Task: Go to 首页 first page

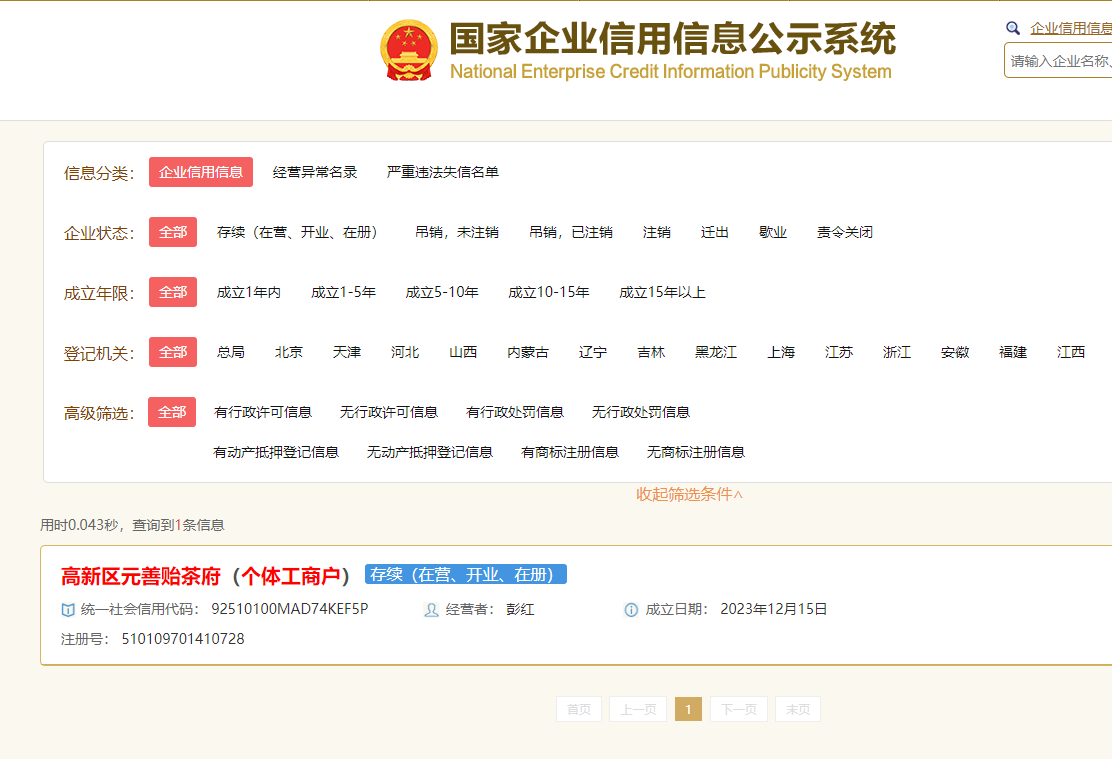Action: (x=579, y=709)
